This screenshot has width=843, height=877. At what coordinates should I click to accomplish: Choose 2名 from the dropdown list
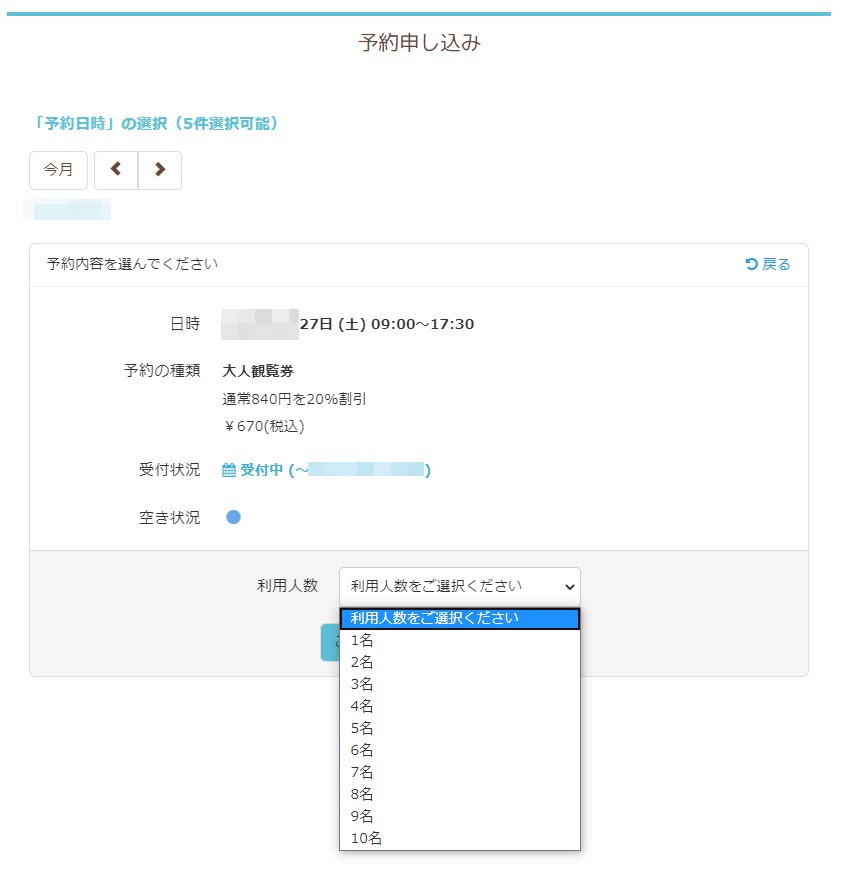pyautogui.click(x=362, y=663)
